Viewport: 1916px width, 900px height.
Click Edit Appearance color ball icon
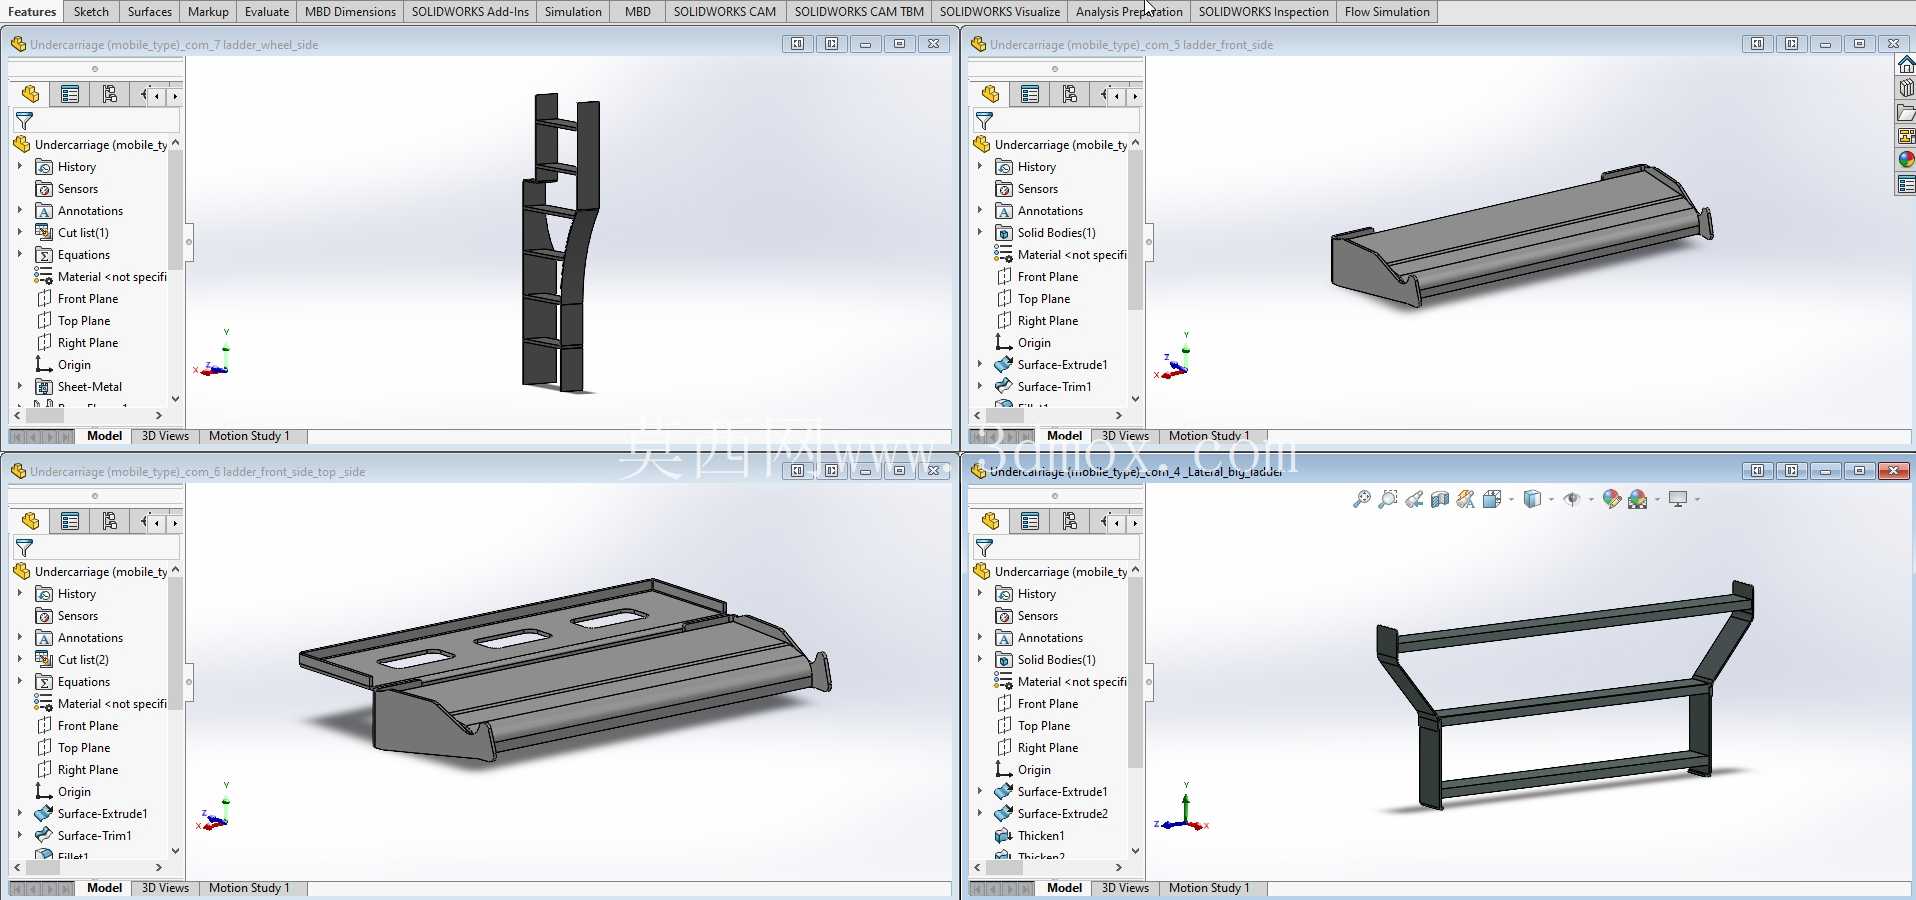pyautogui.click(x=1611, y=499)
